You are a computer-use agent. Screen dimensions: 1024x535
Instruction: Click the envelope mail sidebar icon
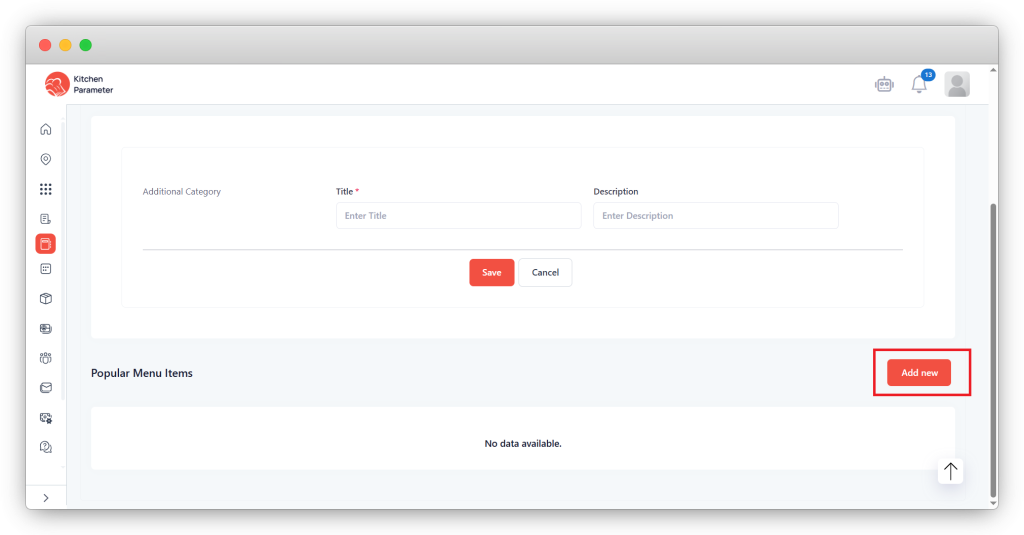[x=45, y=388]
